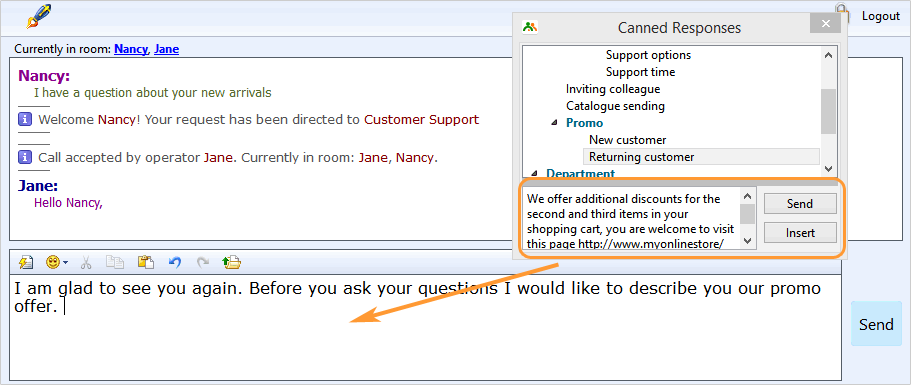This screenshot has height=385, width=911.
Task: Click the Paste clipboard icon
Action: (146, 262)
